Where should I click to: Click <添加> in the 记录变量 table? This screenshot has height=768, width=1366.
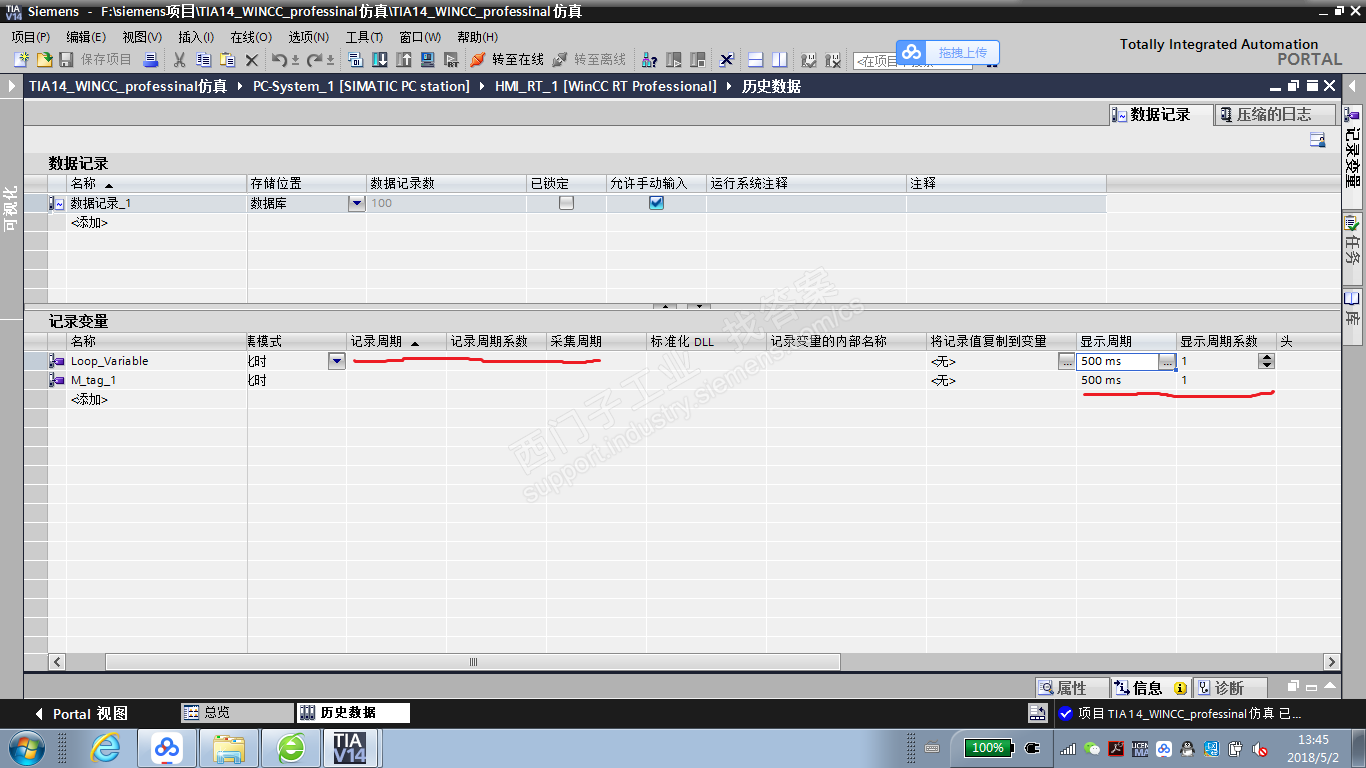(x=89, y=399)
